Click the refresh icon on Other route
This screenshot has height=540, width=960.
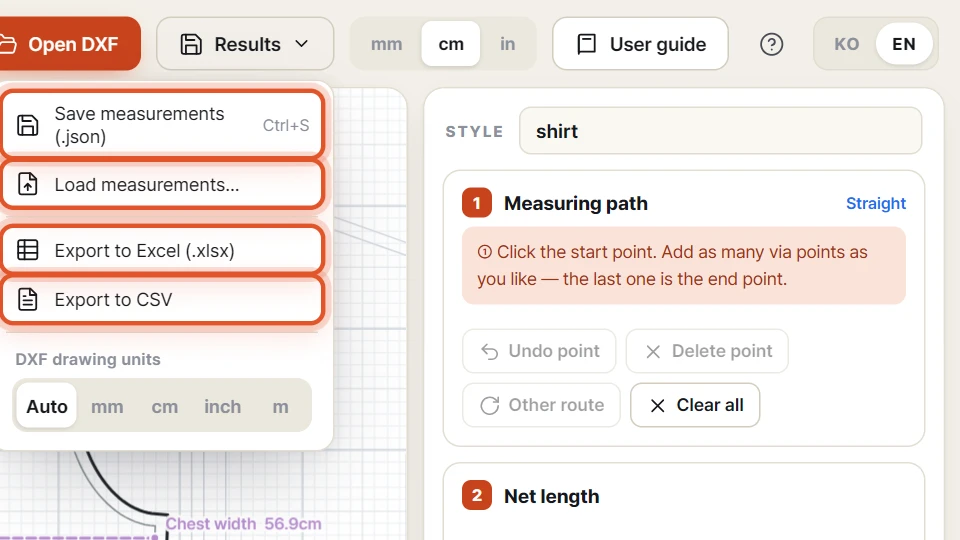[x=489, y=405]
